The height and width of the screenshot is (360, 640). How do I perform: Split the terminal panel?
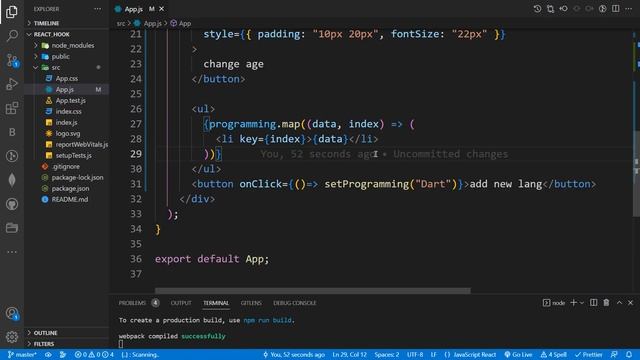[x=593, y=302]
